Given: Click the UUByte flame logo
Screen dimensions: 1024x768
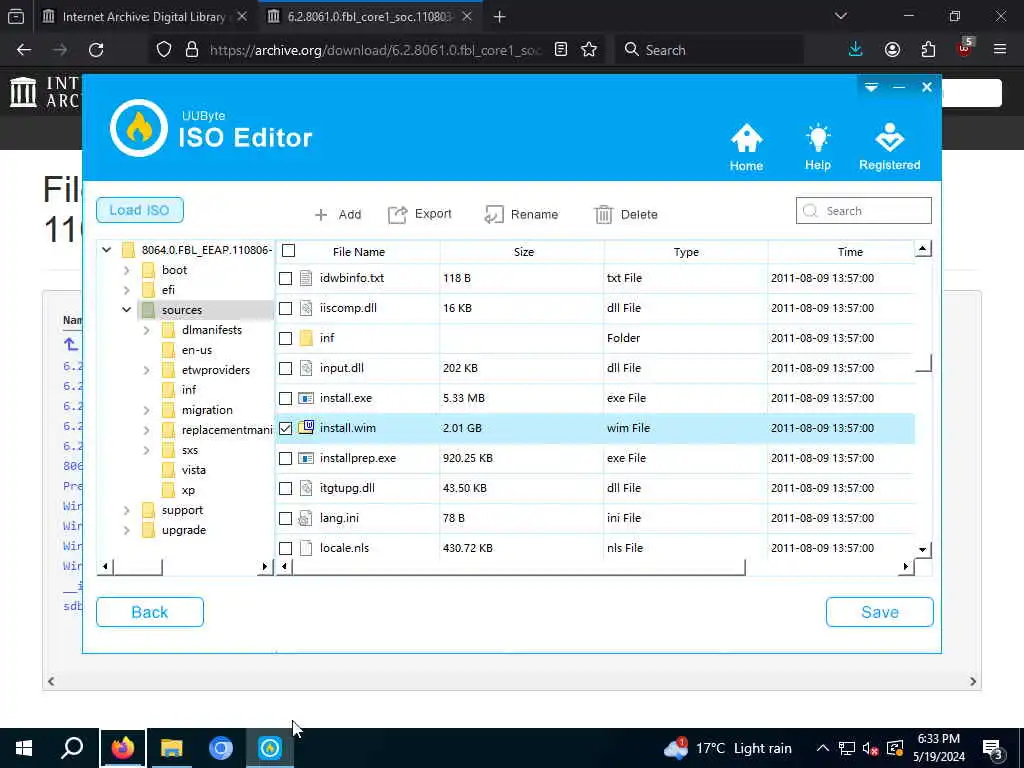Looking at the screenshot, I should click(x=138, y=128).
